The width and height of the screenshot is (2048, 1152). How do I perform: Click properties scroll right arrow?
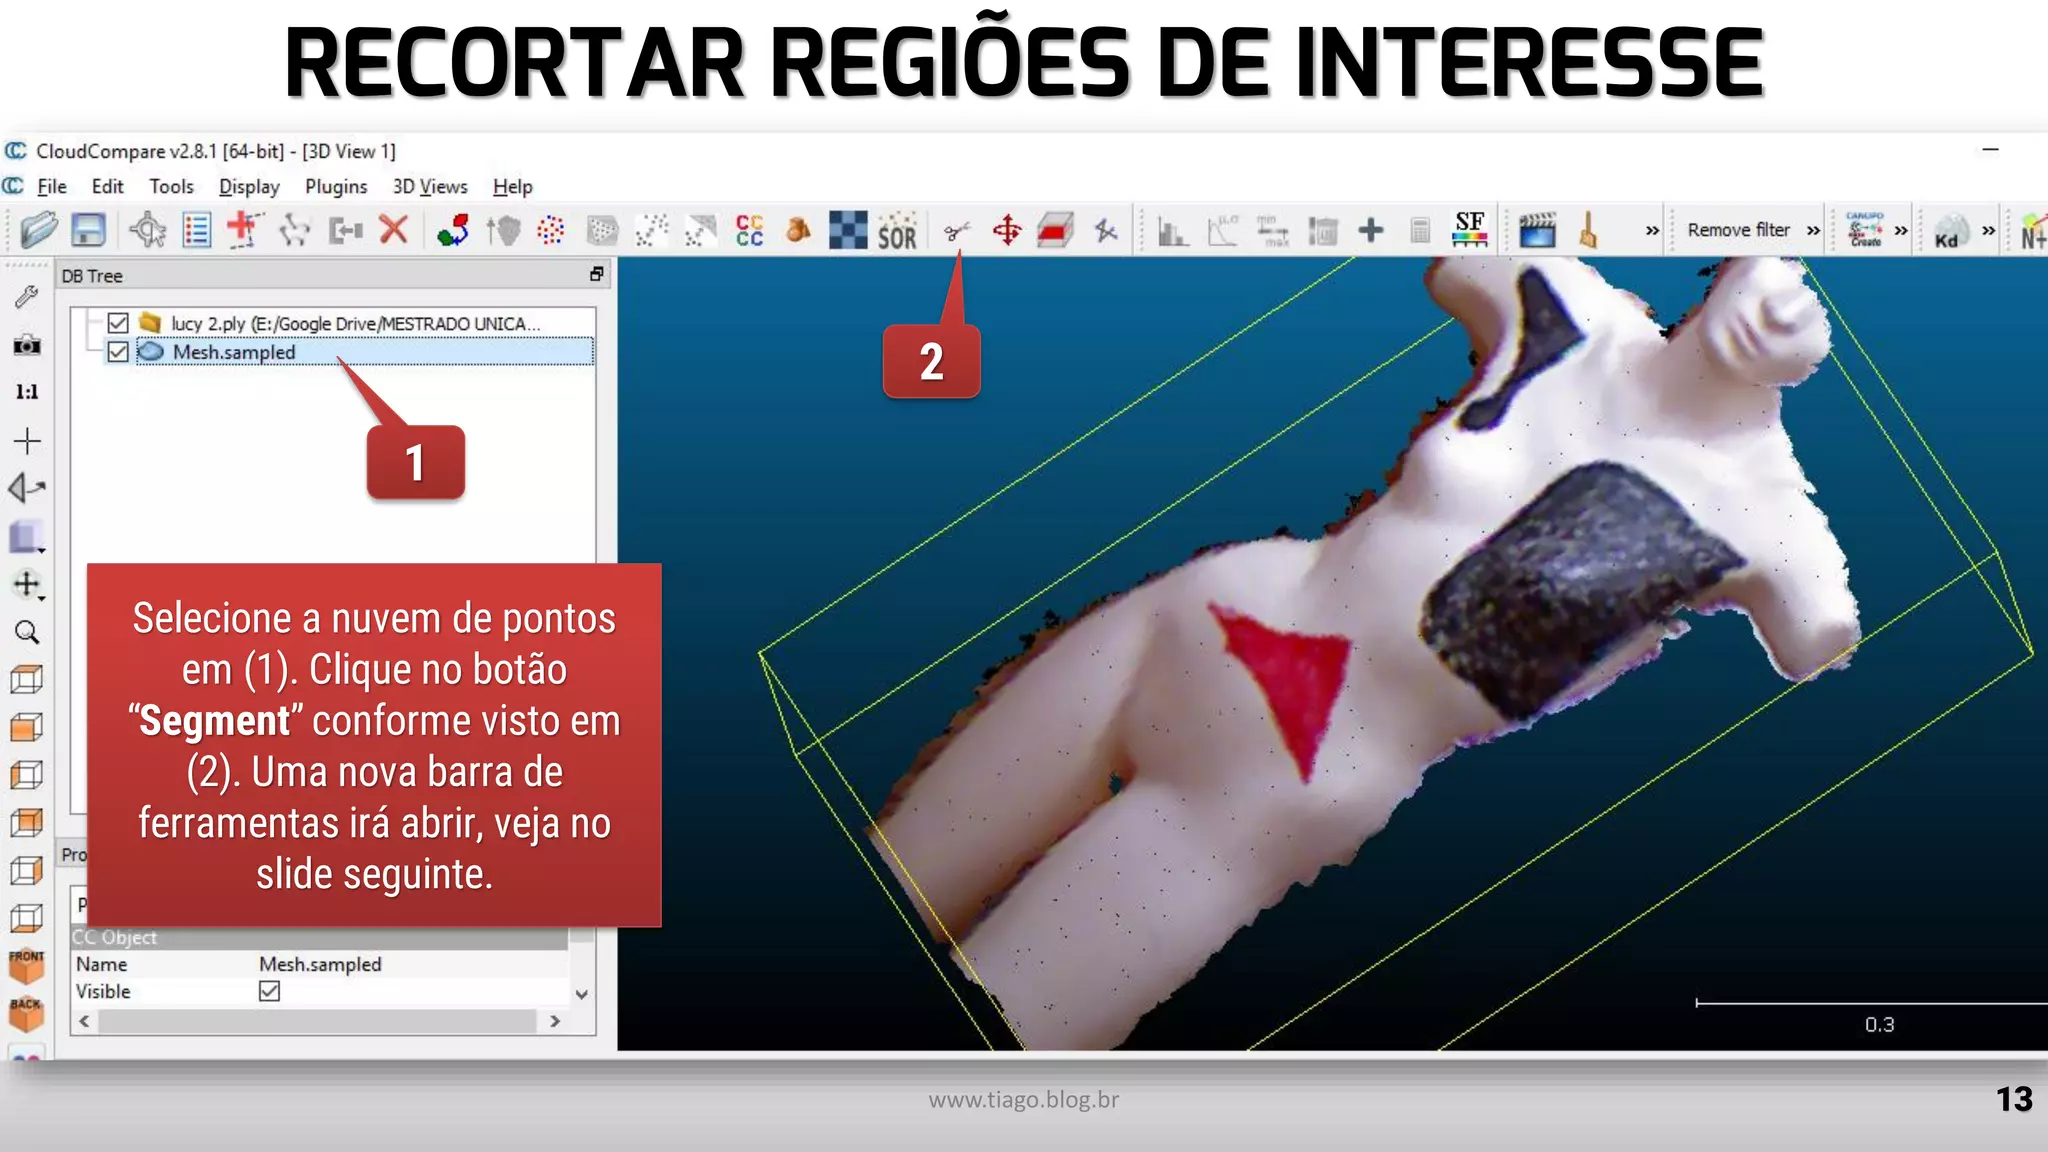tap(555, 1021)
